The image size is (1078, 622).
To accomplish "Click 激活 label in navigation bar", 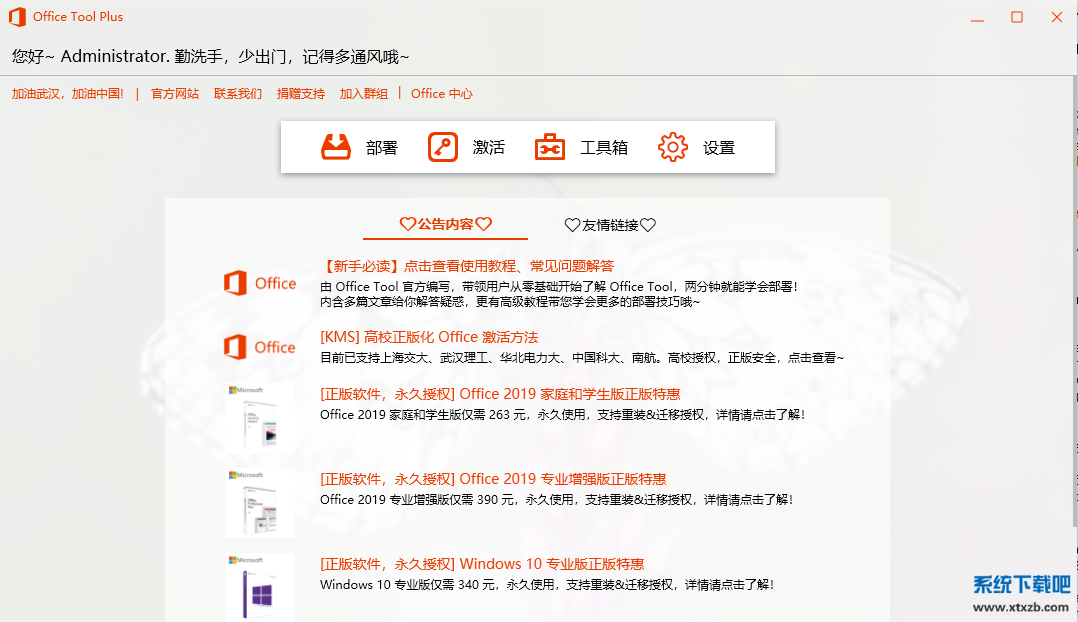I will pyautogui.click(x=489, y=148).
